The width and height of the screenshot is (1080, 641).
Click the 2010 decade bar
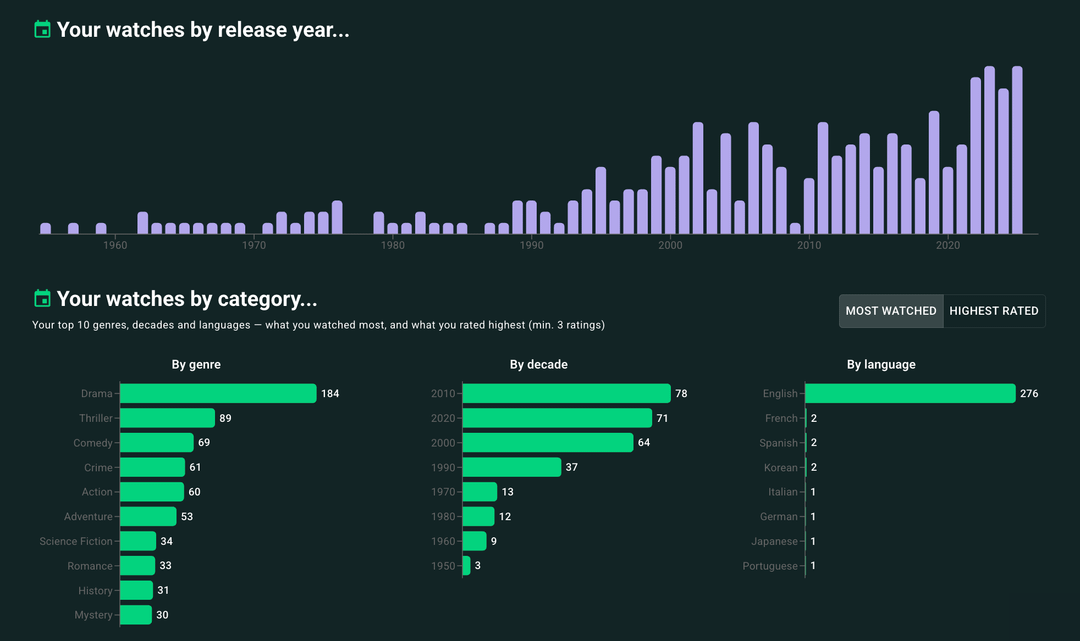click(x=566, y=394)
